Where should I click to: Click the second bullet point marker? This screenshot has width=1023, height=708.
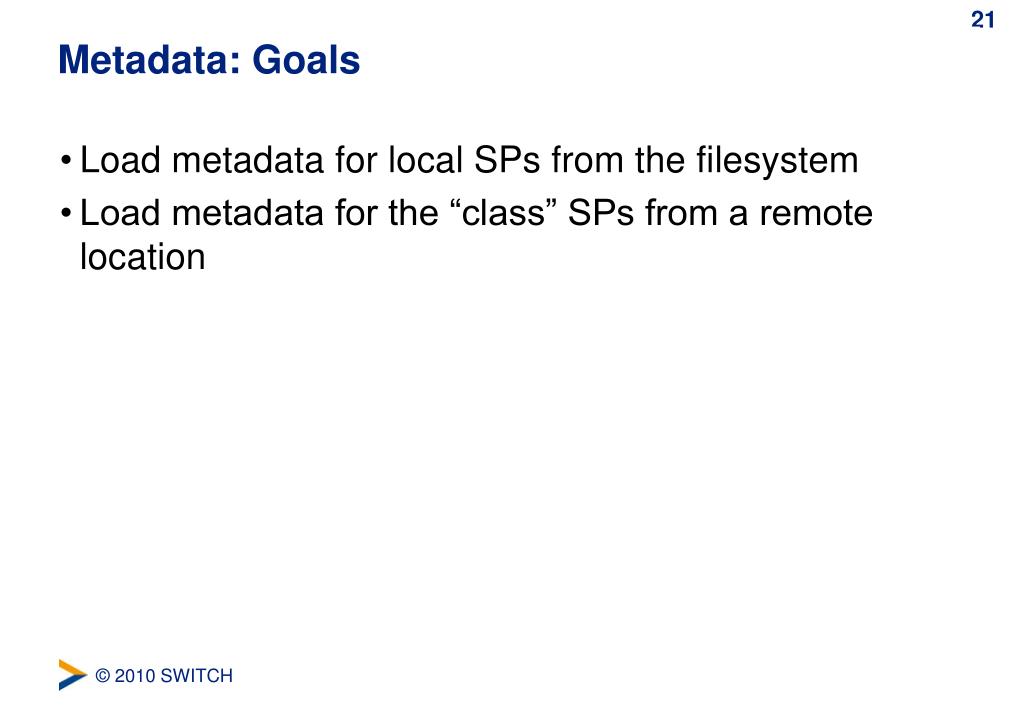point(66,213)
